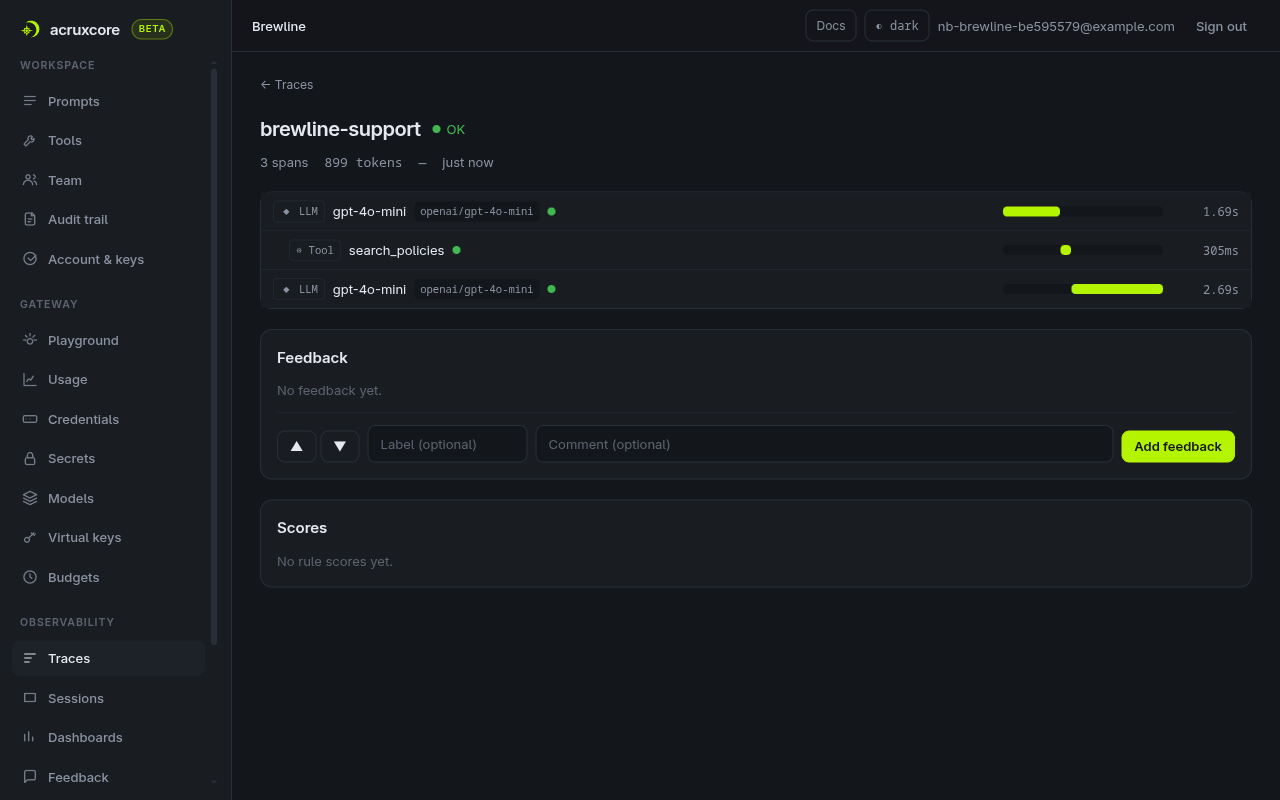This screenshot has height=800, width=1280.
Task: Click the user email nb-brewline-be595579@example.com
Action: click(x=1056, y=26)
